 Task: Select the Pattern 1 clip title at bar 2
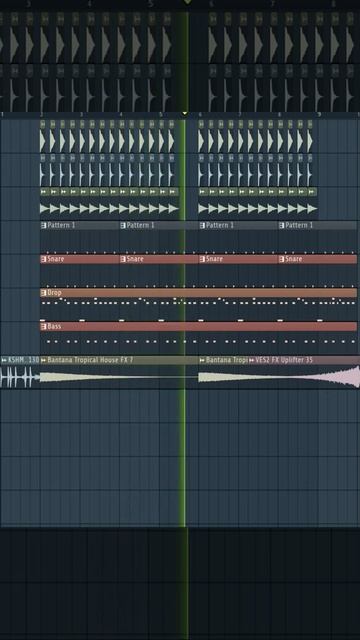coord(61,225)
